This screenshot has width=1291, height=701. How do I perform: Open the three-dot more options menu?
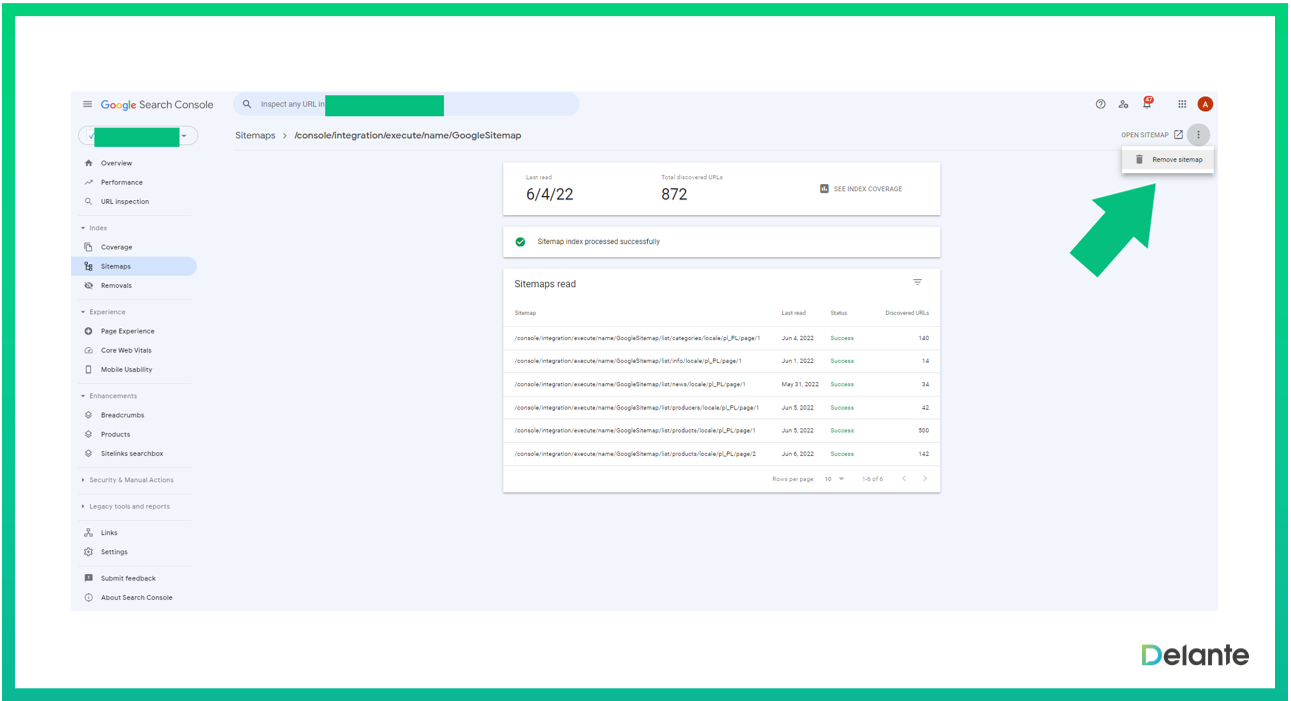1198,135
